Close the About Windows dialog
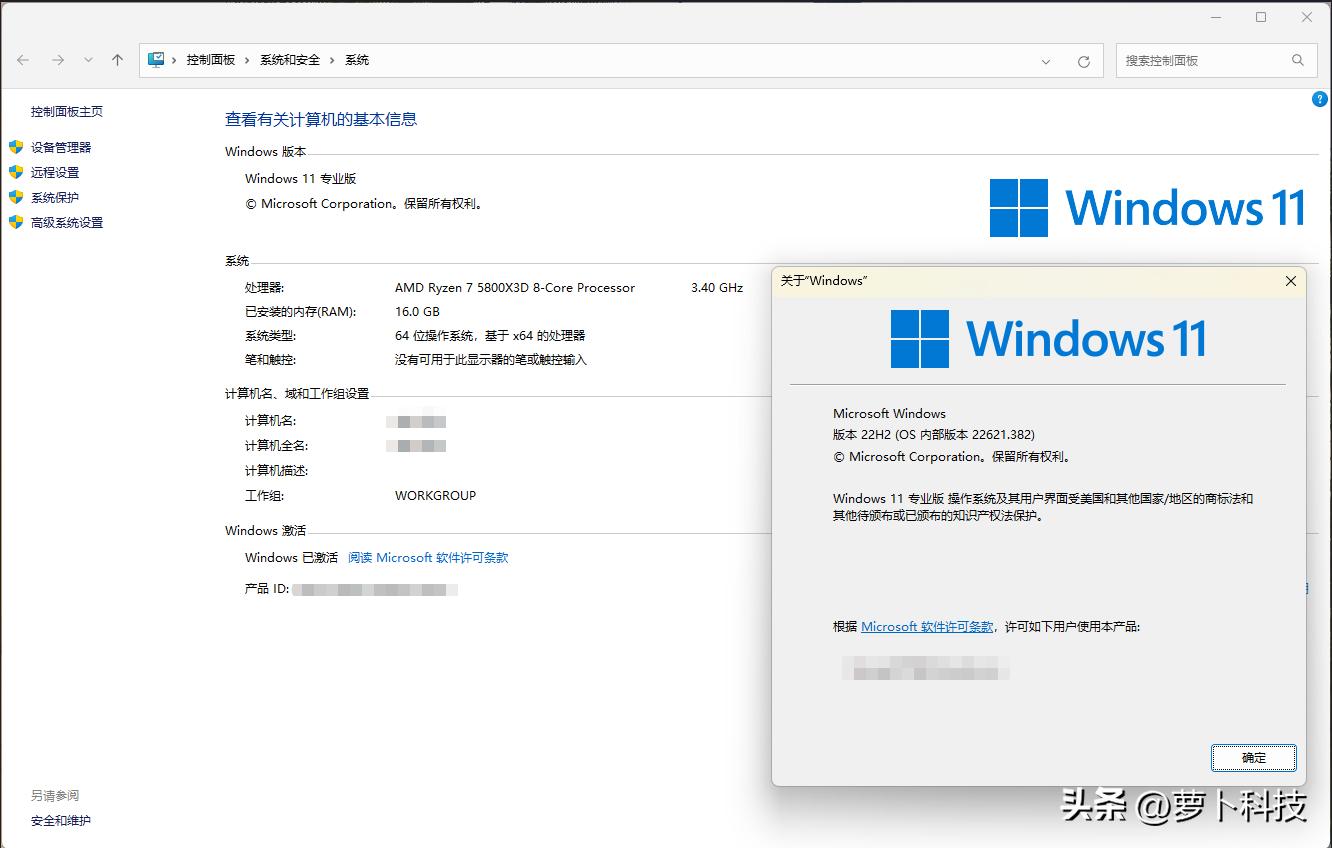 [x=1290, y=281]
